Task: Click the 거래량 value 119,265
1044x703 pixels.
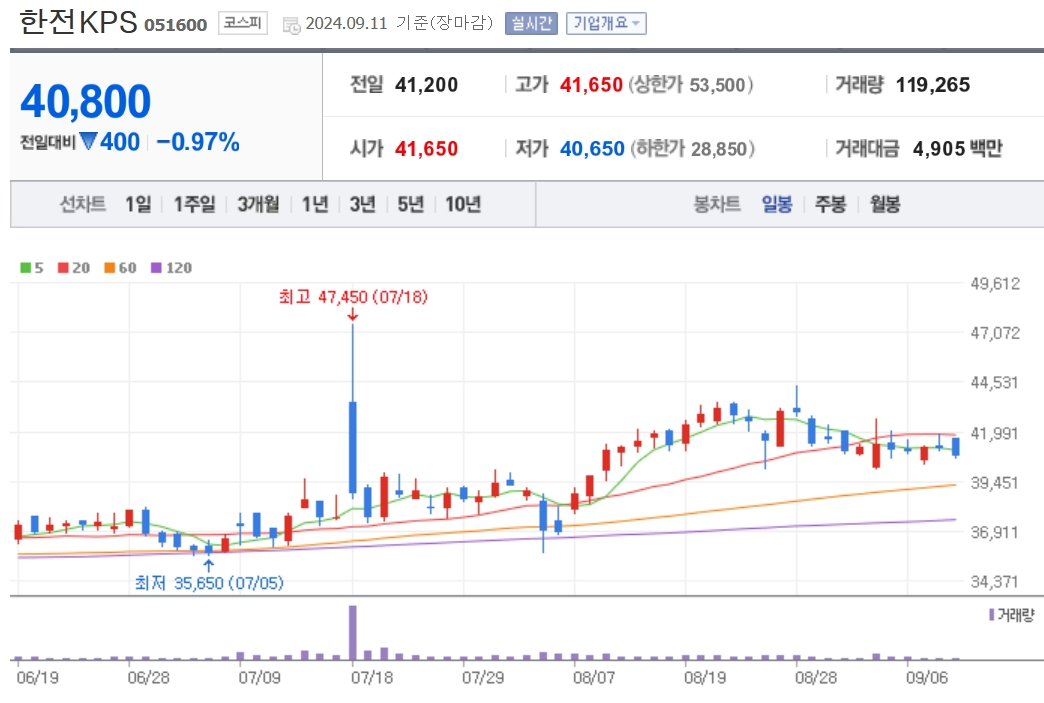Action: [x=933, y=85]
